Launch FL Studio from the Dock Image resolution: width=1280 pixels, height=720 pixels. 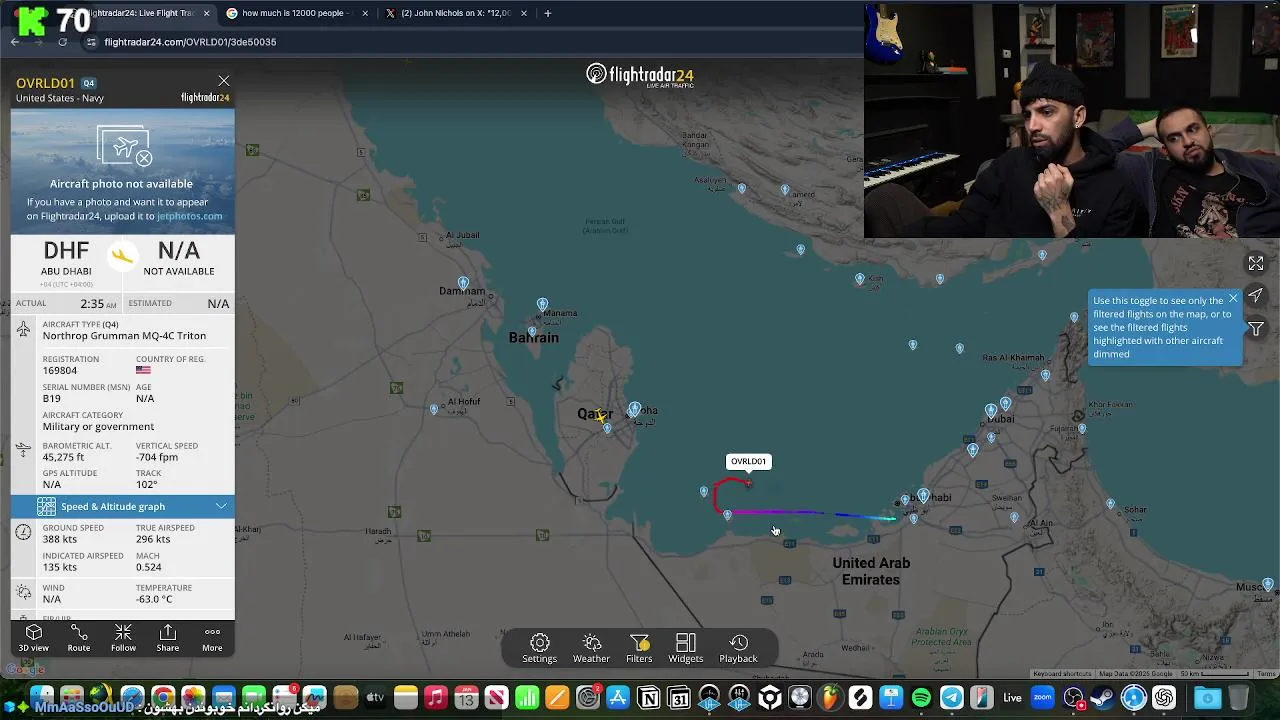(830, 698)
